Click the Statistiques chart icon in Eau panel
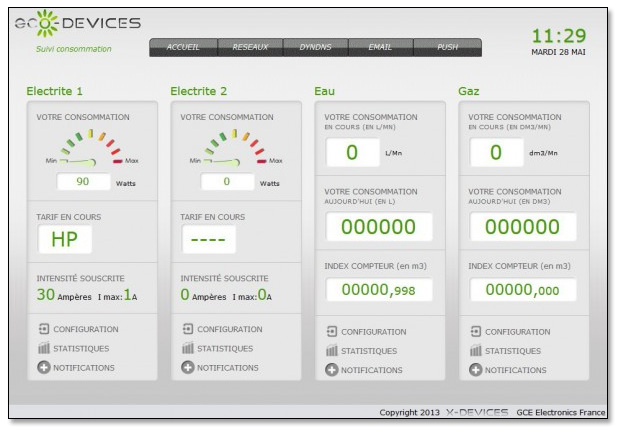The height and width of the screenshot is (427, 617). tap(331, 351)
